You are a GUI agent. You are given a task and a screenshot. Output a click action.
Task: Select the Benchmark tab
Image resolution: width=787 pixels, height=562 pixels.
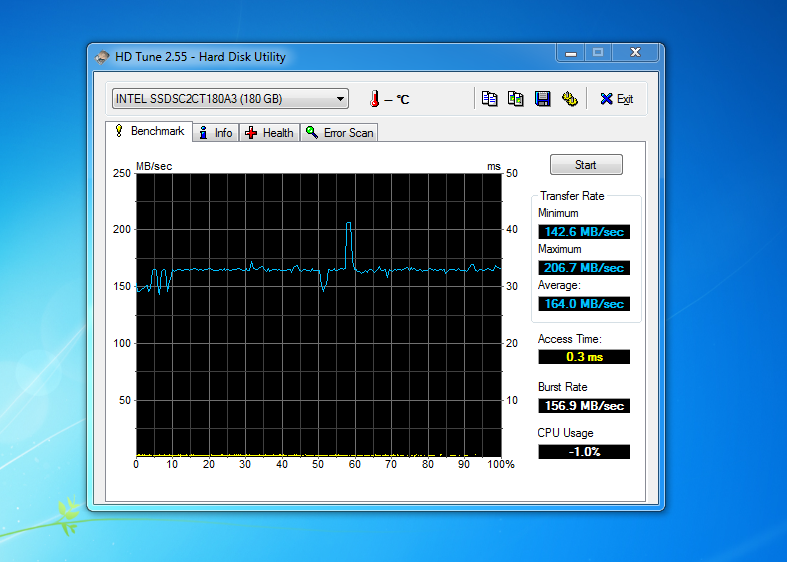point(149,131)
